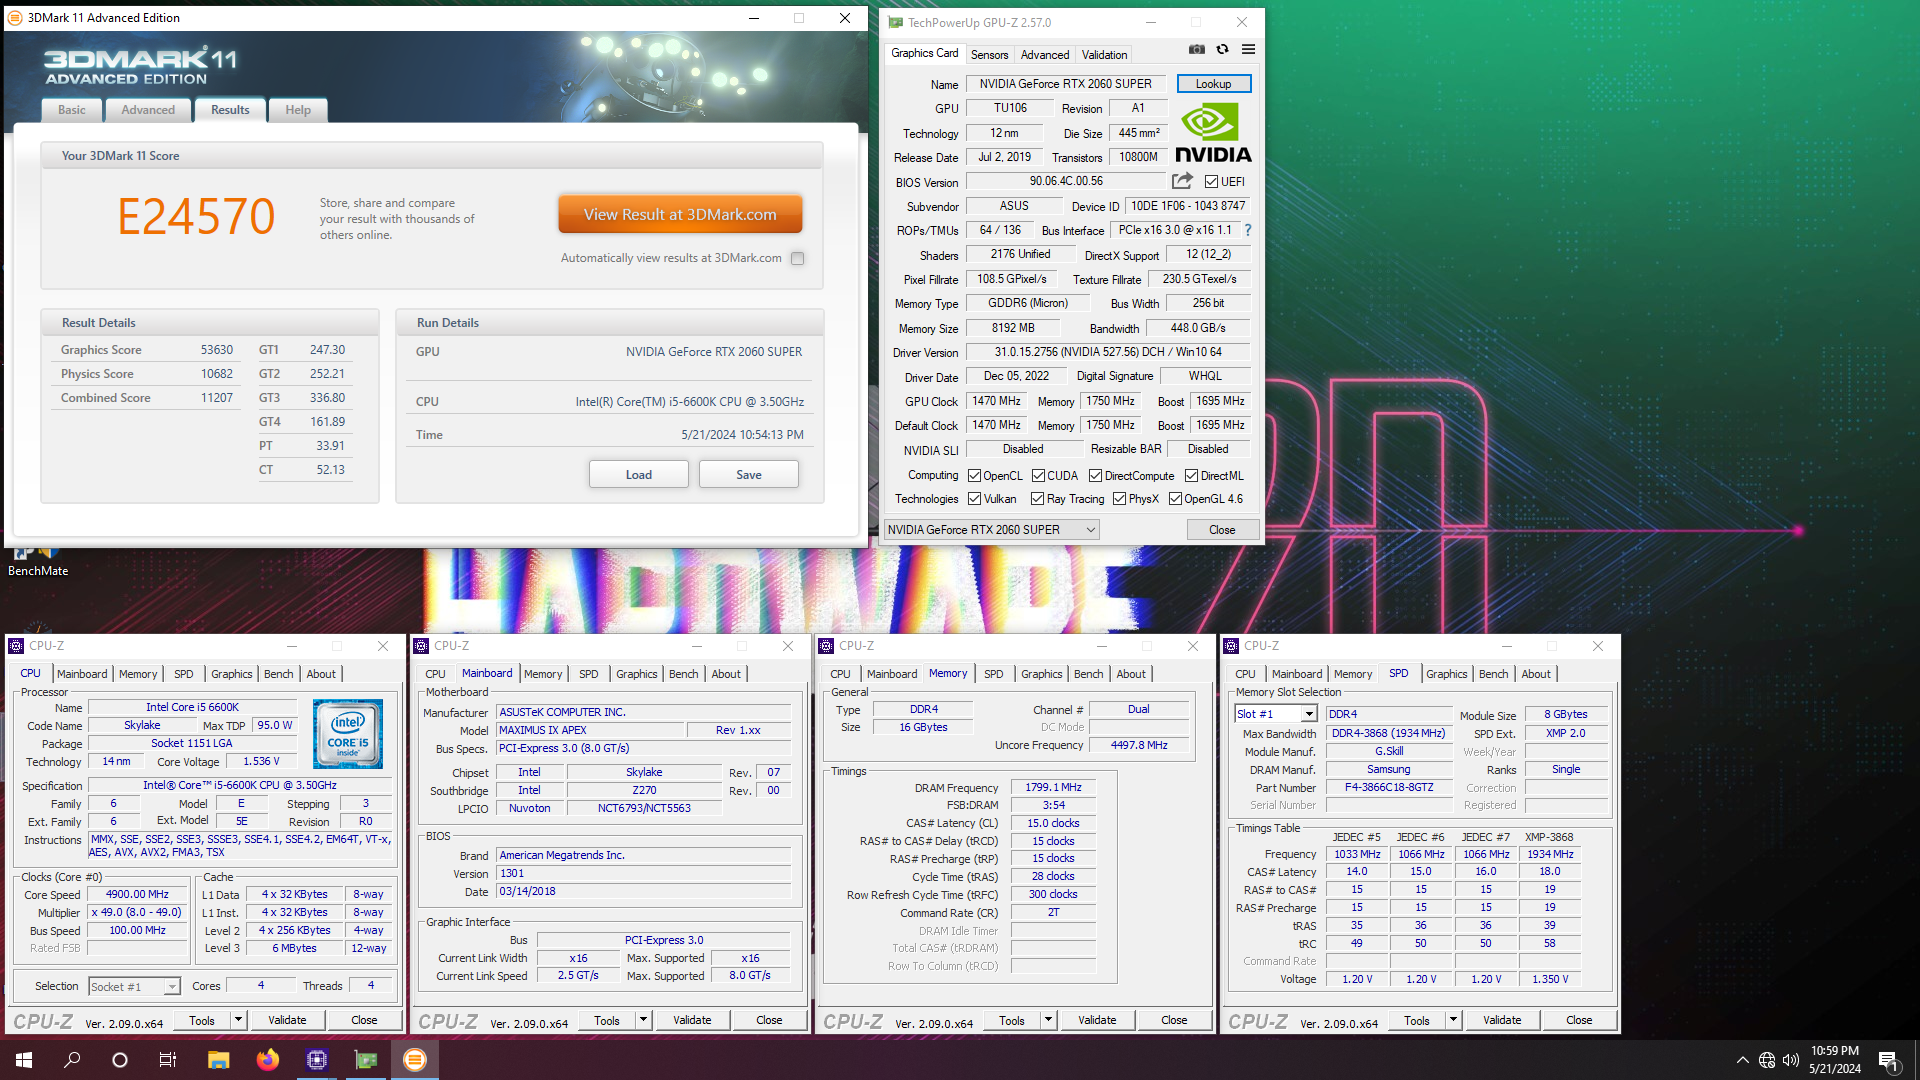Screen dimensions: 1920x1080
Task: Switch to GPU-Z taskbar icon
Action: (x=366, y=1060)
